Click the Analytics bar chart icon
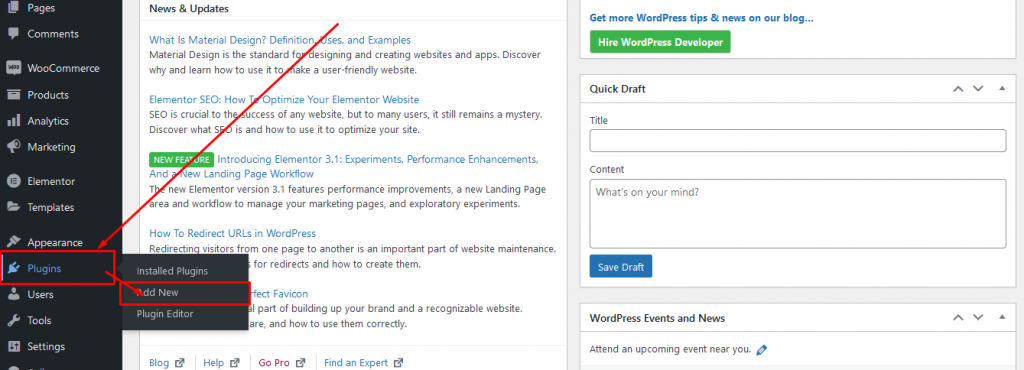 13,121
